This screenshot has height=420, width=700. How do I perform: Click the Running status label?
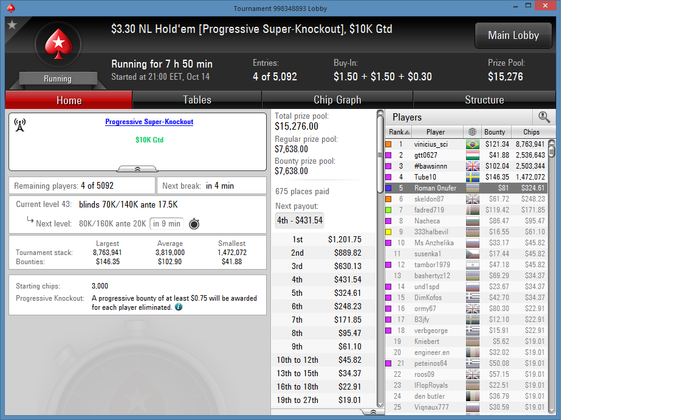pyautogui.click(x=57, y=79)
